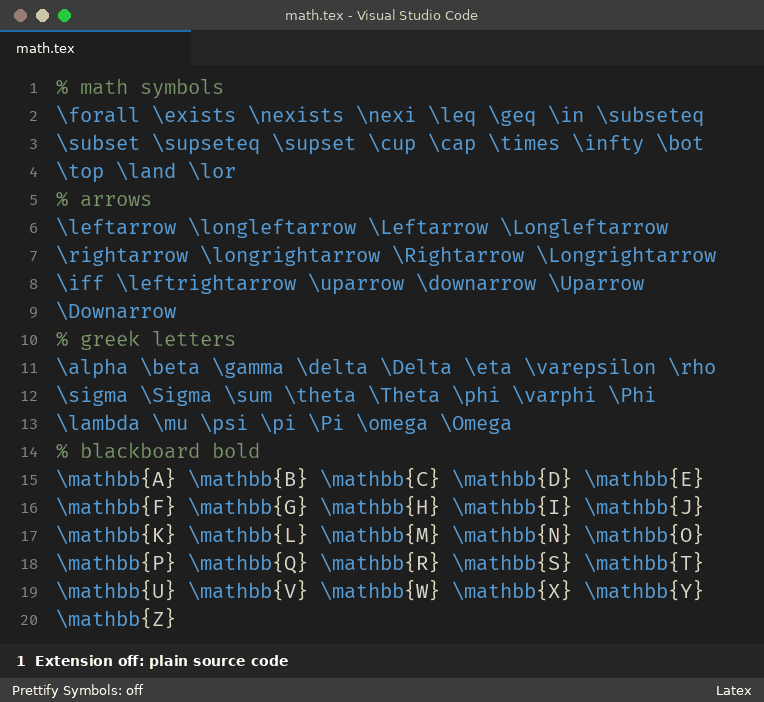Click the green maximize window button

tap(64, 16)
